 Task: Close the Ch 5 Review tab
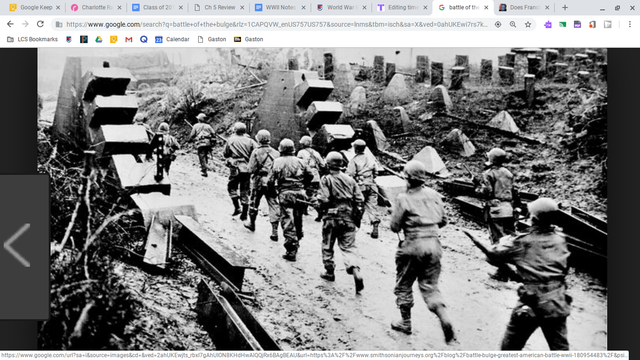pyautogui.click(x=242, y=7)
